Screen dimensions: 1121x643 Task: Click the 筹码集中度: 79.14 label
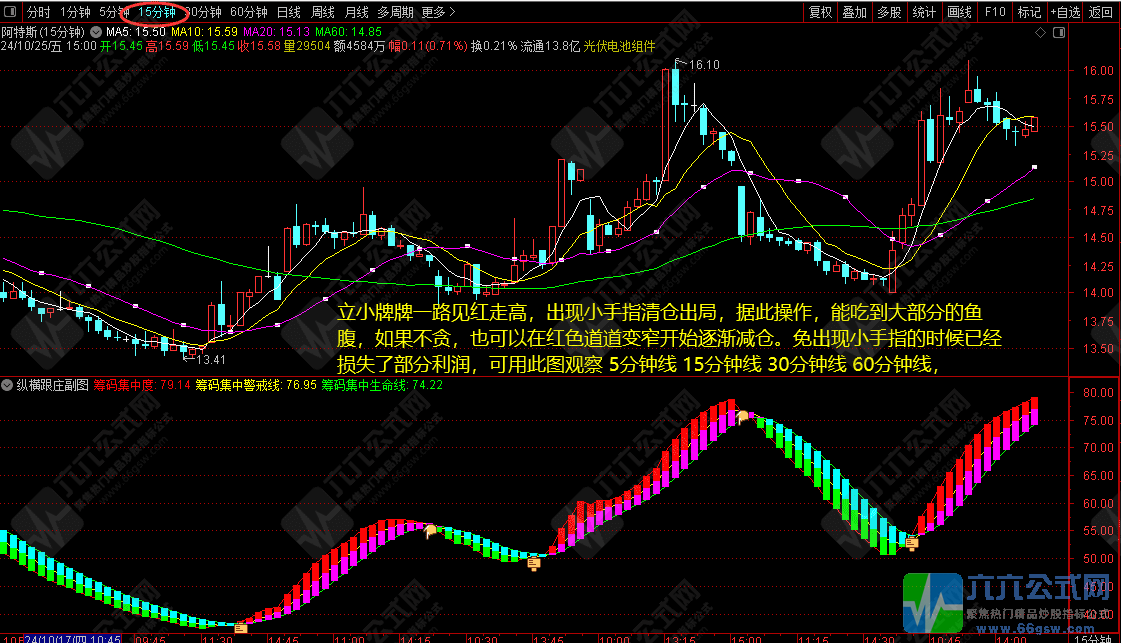[142, 385]
